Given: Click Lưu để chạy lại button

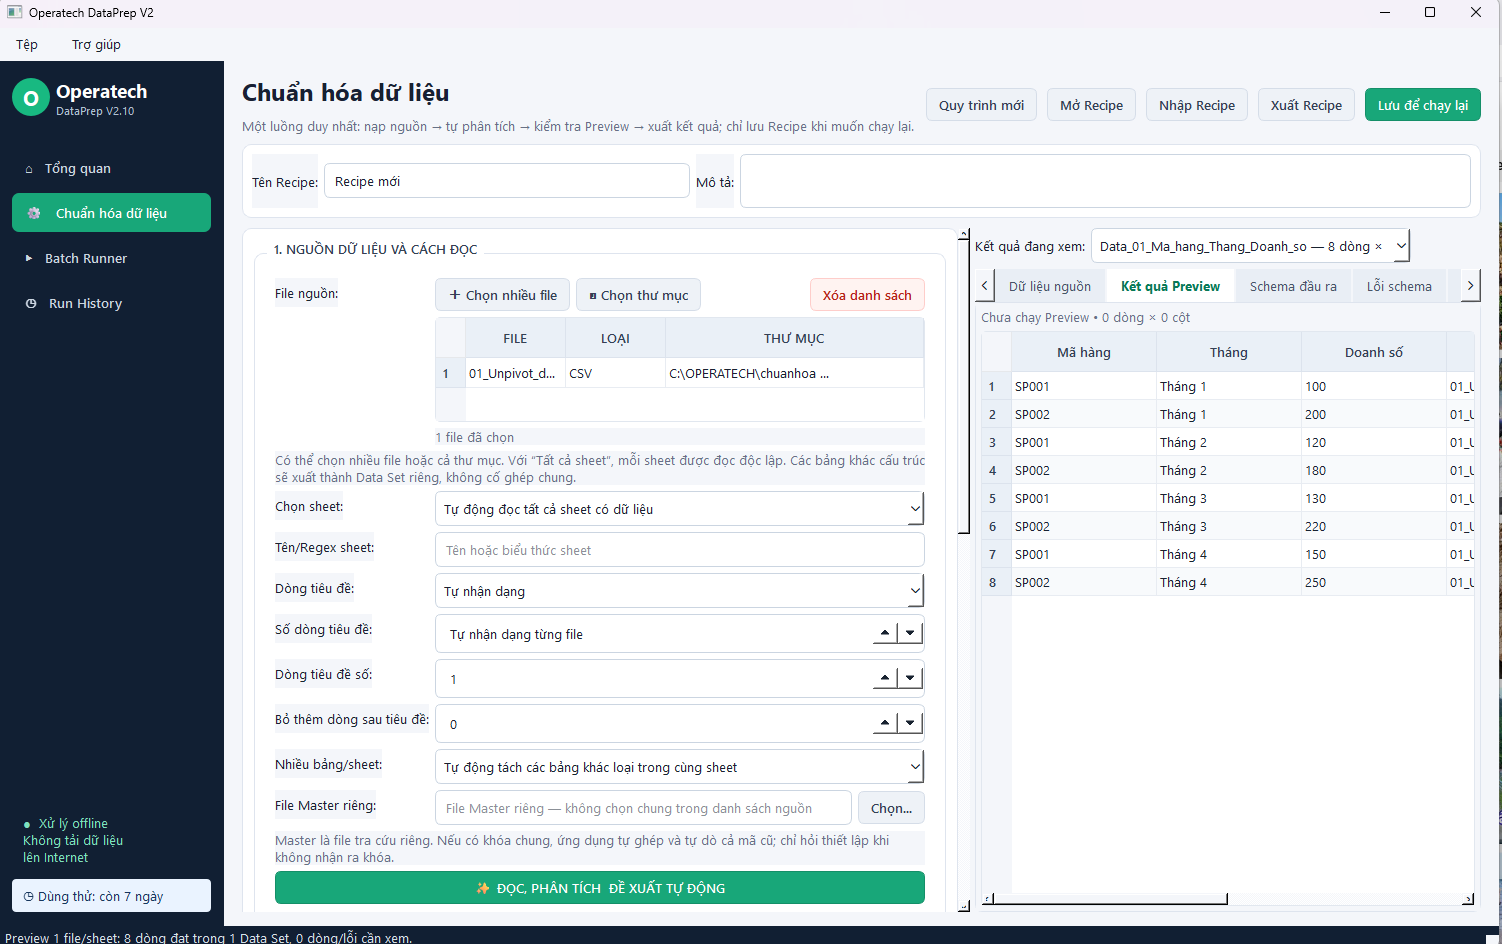Looking at the screenshot, I should click(x=1423, y=105).
